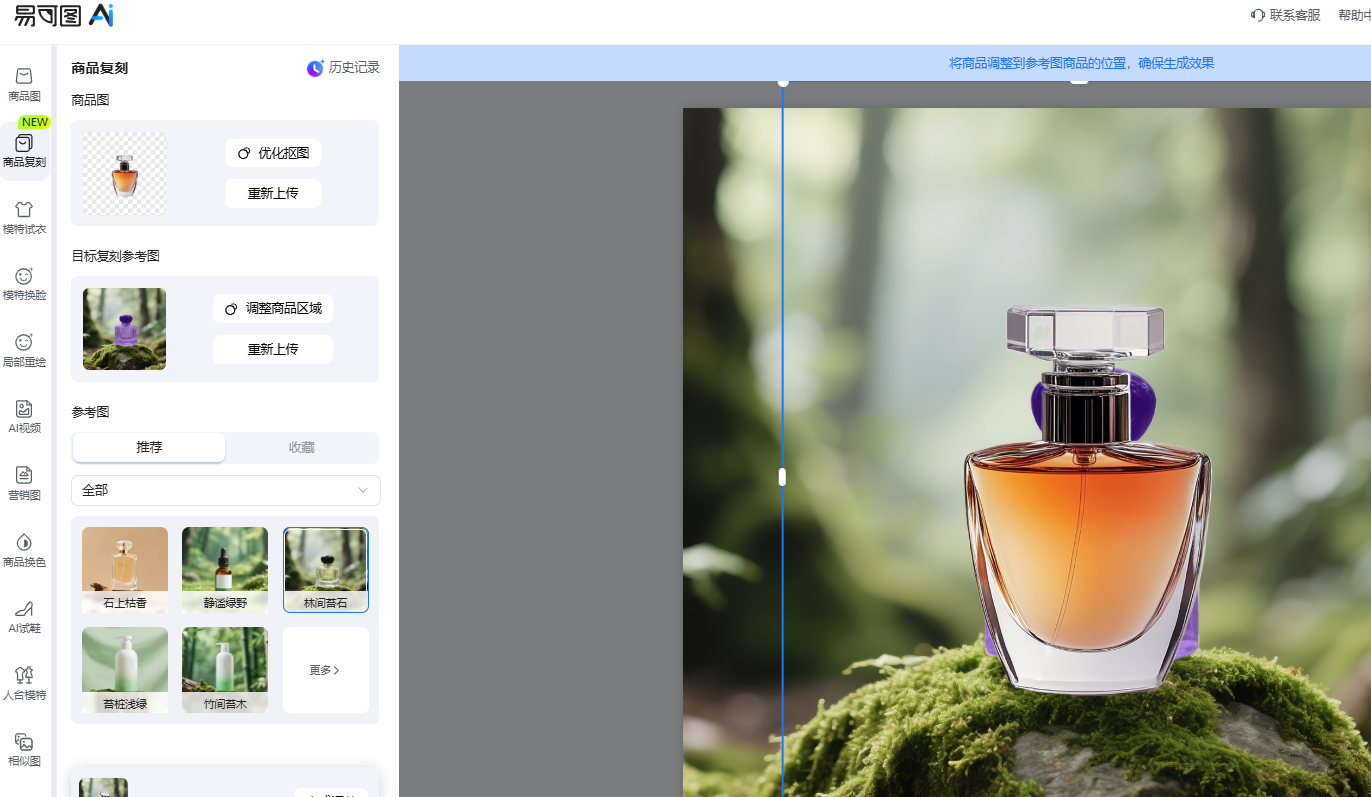The image size is (1371, 797).
Task: Switch to the 推荐 tab
Action: 149,447
